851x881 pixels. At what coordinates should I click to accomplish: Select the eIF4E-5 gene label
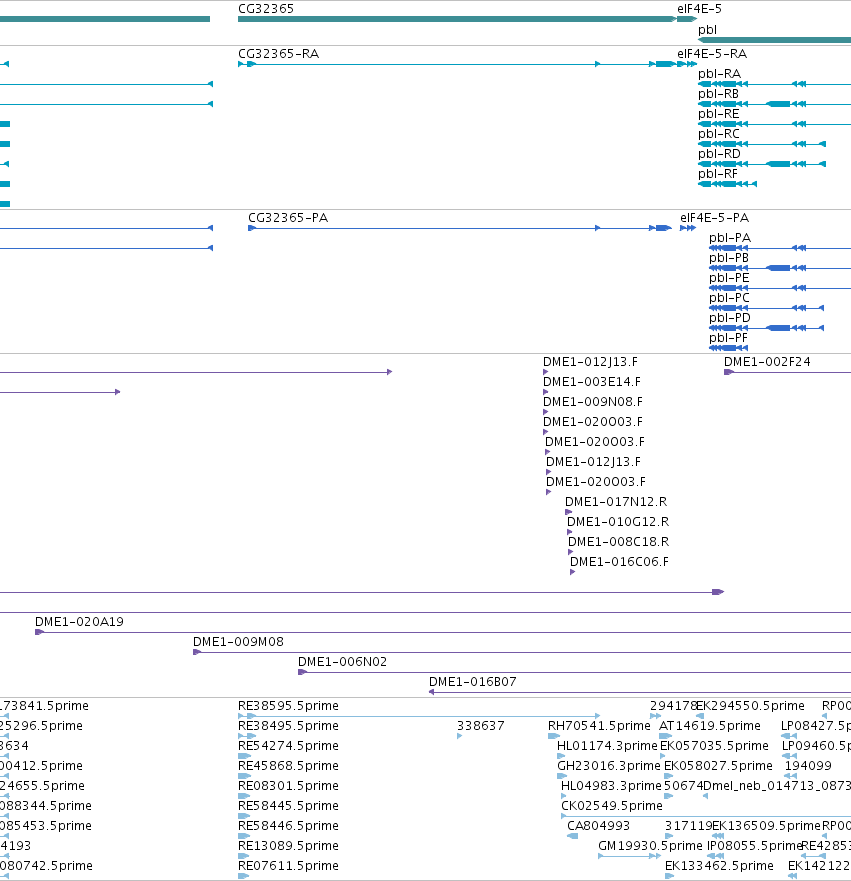699,8
